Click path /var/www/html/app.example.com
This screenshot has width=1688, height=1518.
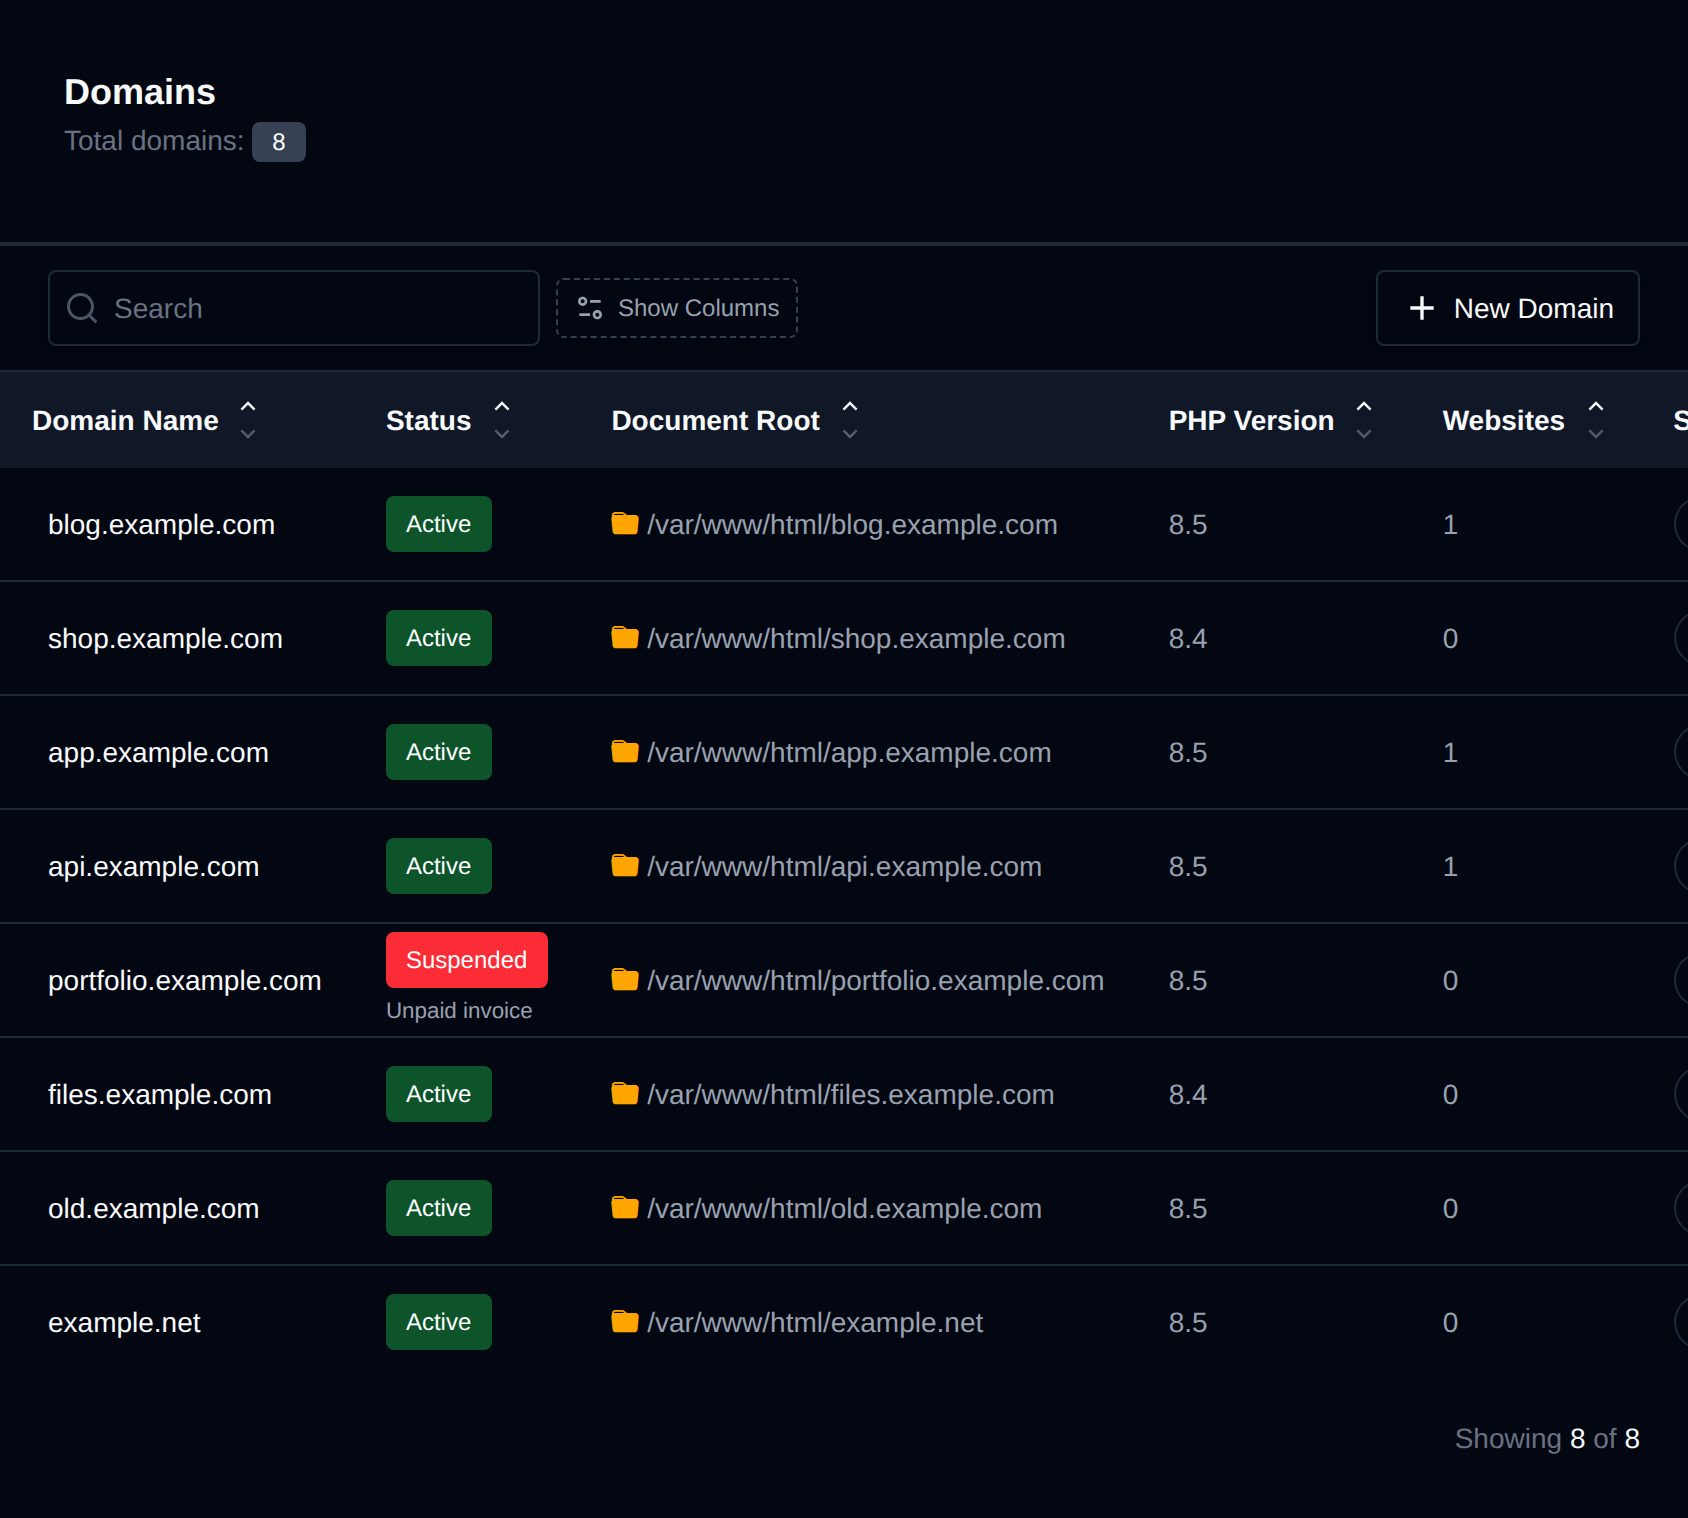(849, 753)
